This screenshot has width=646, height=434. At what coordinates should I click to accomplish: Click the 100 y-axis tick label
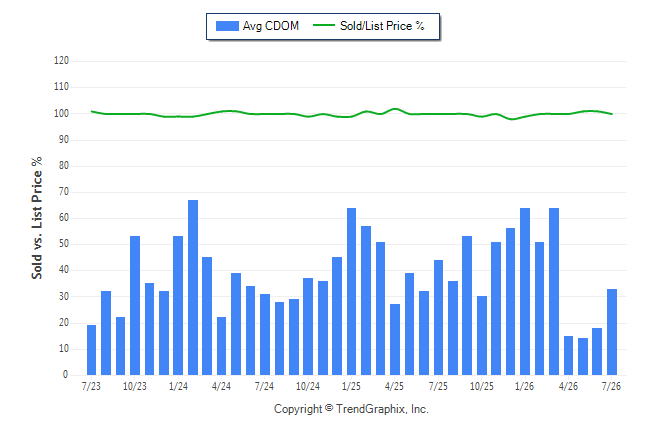click(x=61, y=113)
